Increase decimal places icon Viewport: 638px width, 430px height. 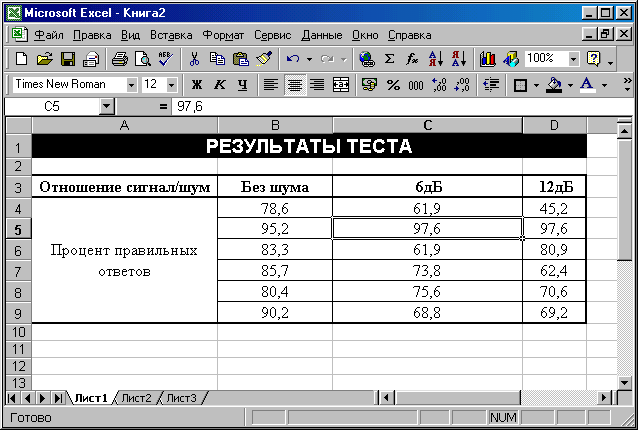click(439, 85)
